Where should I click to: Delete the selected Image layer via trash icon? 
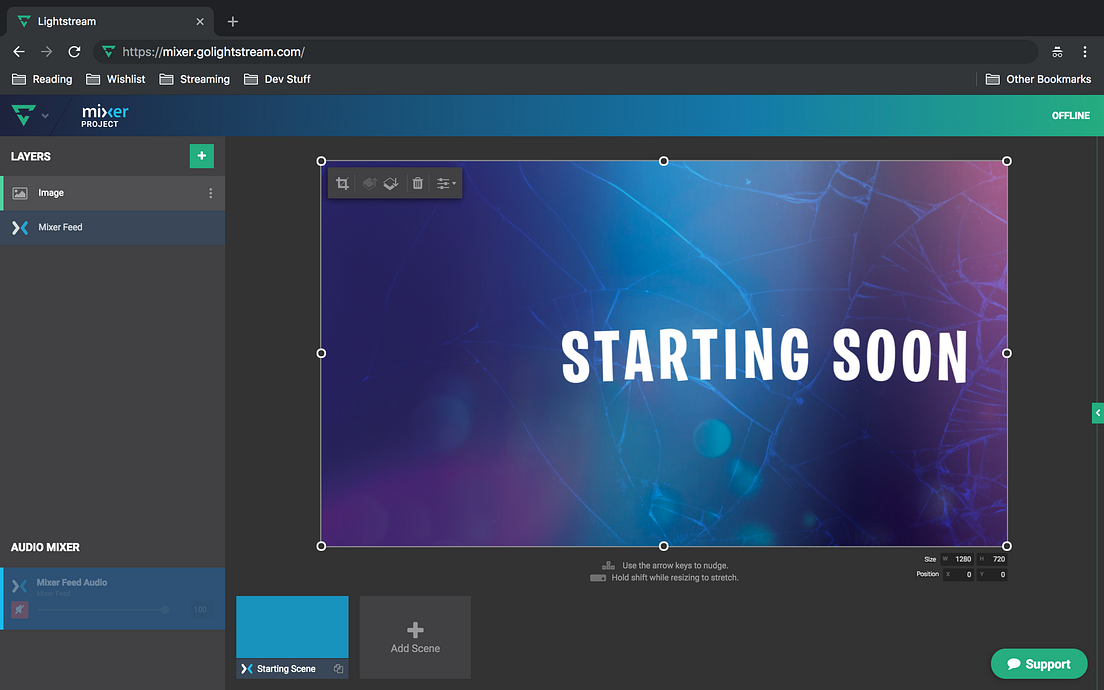point(417,183)
